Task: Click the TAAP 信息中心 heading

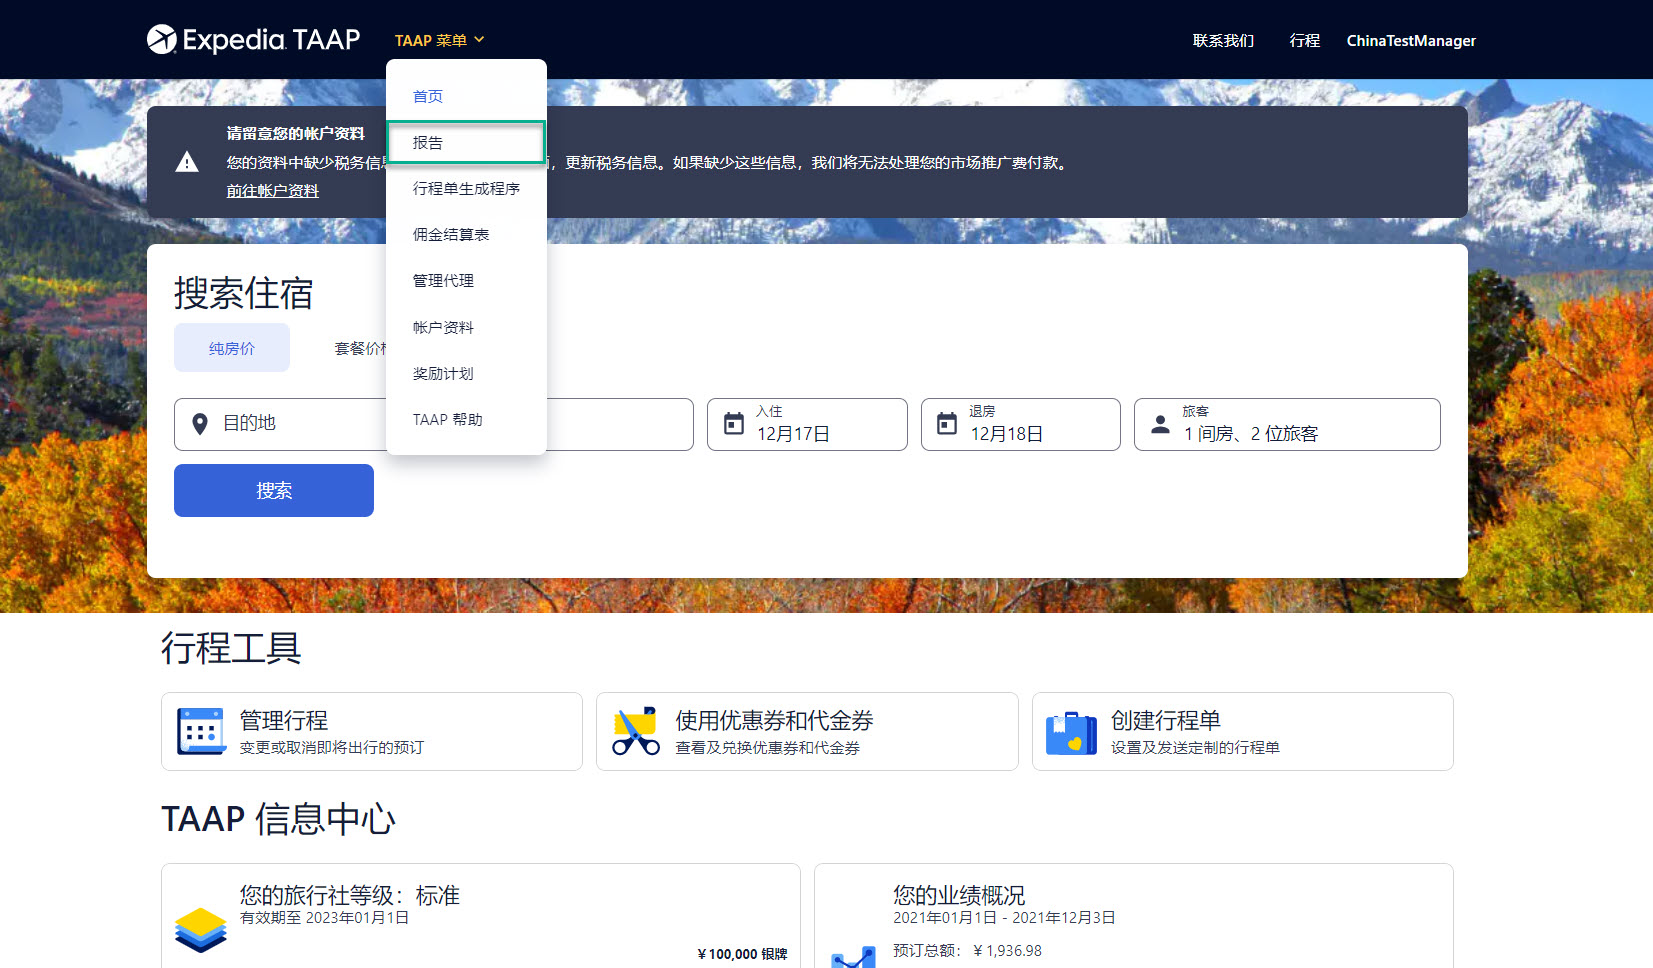Action: [x=279, y=819]
